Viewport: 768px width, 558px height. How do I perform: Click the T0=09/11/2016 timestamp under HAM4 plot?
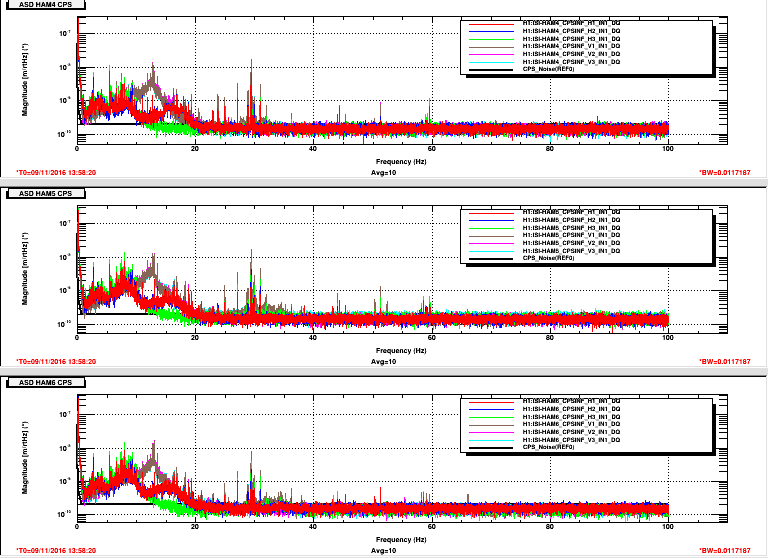point(56,172)
